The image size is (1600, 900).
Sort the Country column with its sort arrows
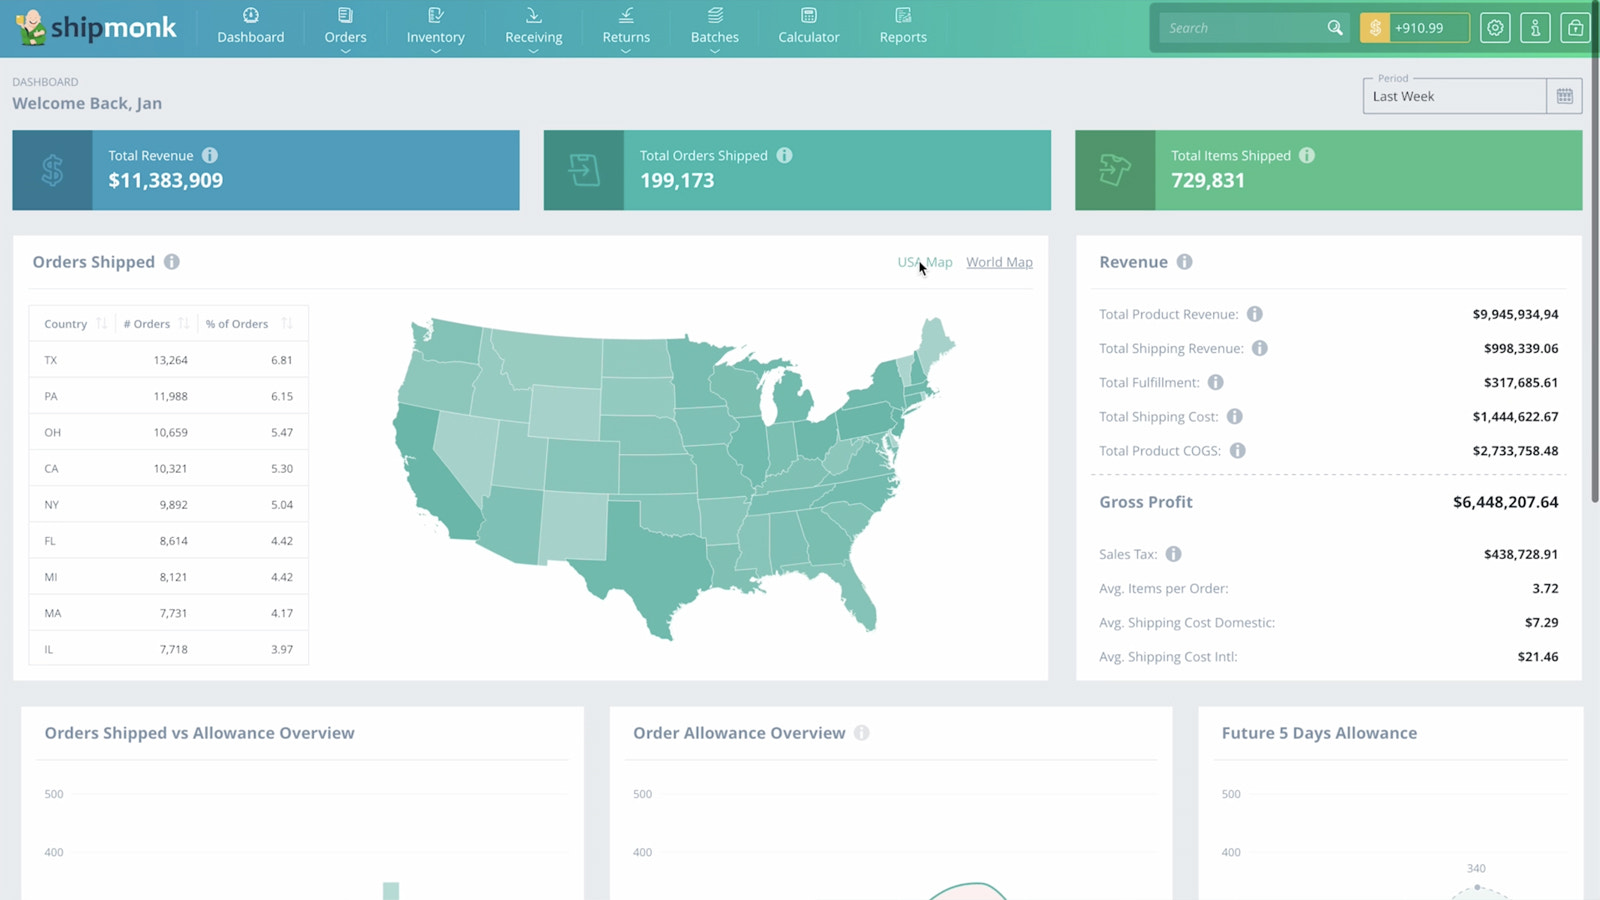point(100,323)
